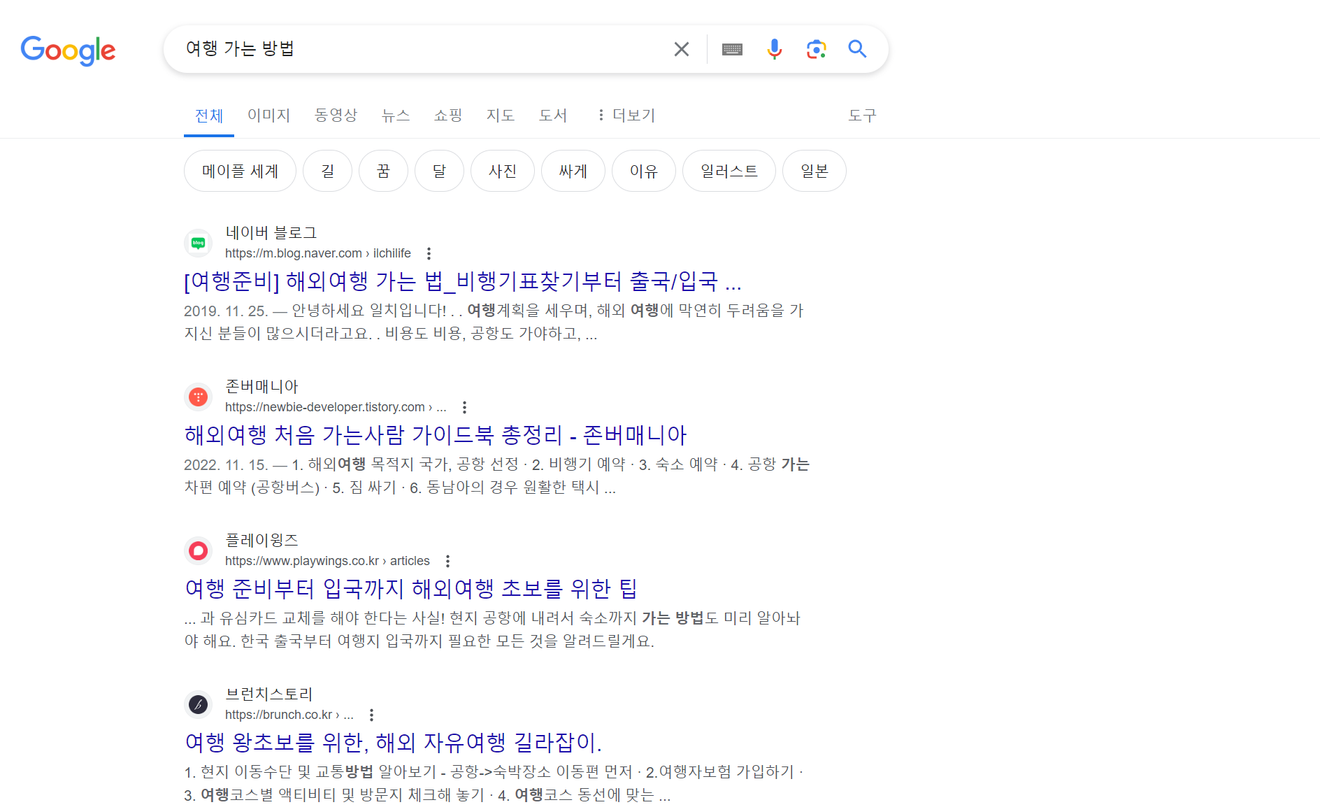Open 해외여행 처음 가는사람 가이드북 총정리 result

coord(435,435)
